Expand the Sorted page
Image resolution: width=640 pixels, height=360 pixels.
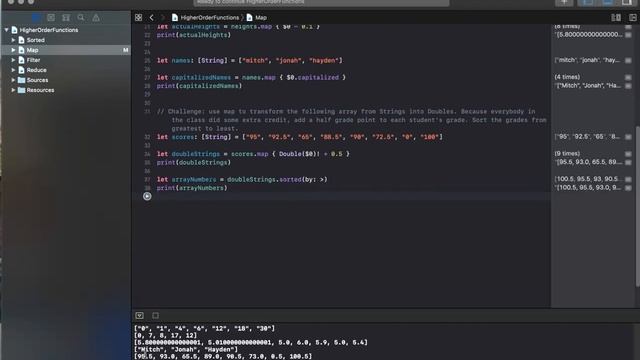pos(13,40)
